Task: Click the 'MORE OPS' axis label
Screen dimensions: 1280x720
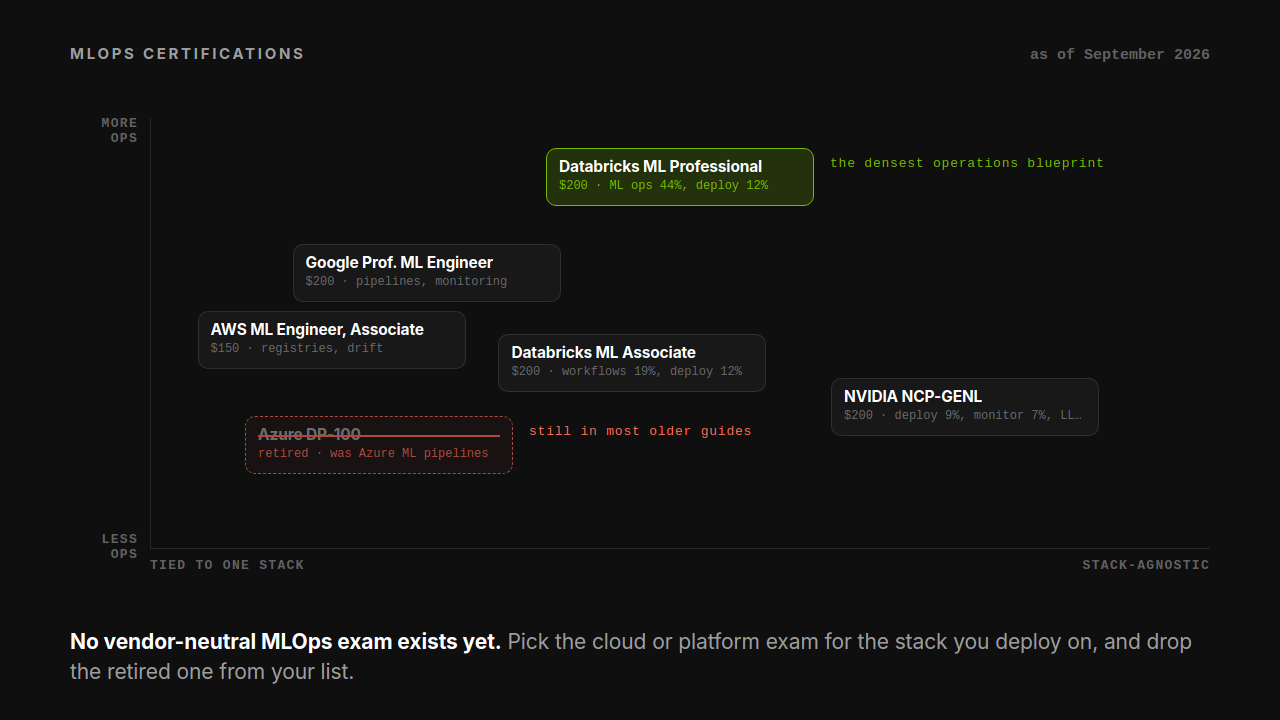Action: (x=120, y=130)
